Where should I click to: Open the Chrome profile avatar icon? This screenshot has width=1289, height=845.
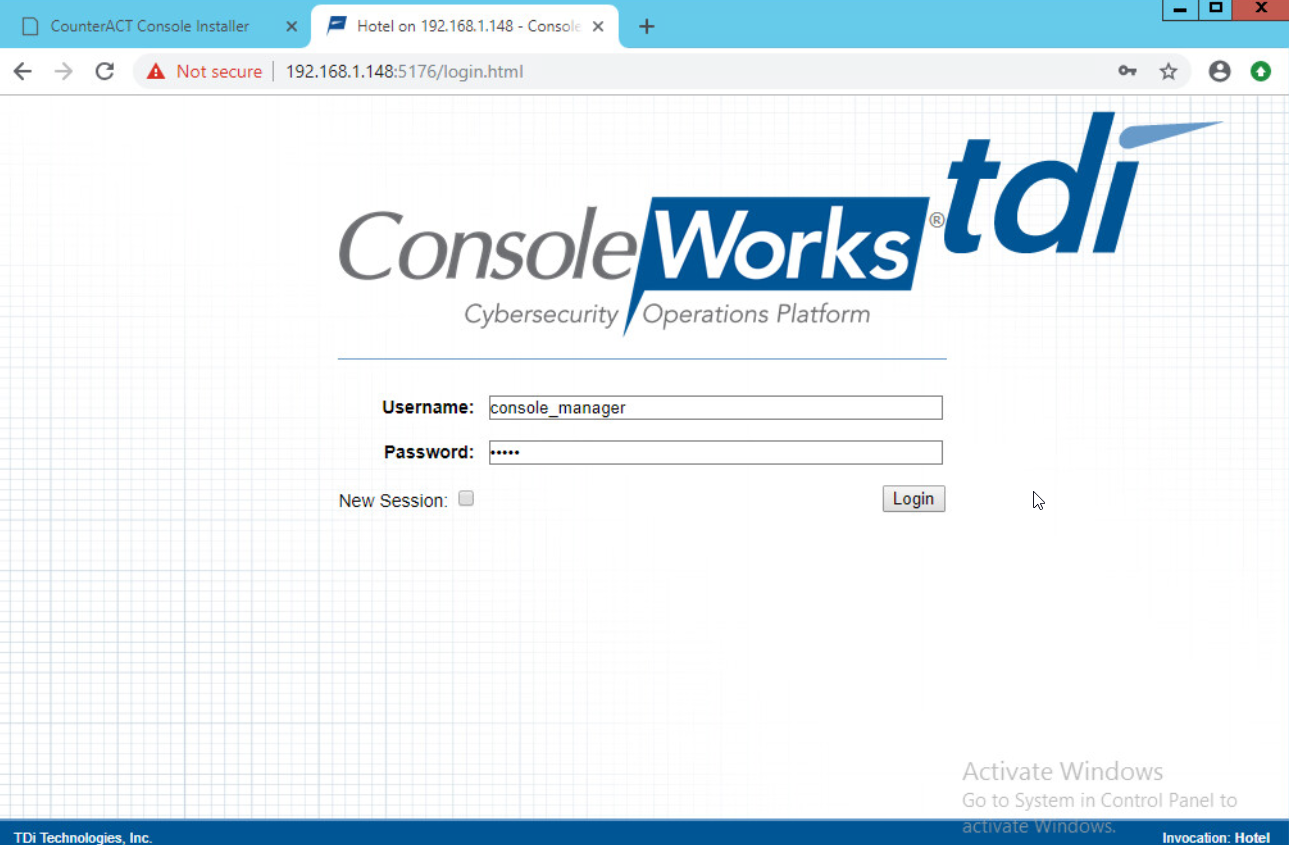(x=1219, y=71)
